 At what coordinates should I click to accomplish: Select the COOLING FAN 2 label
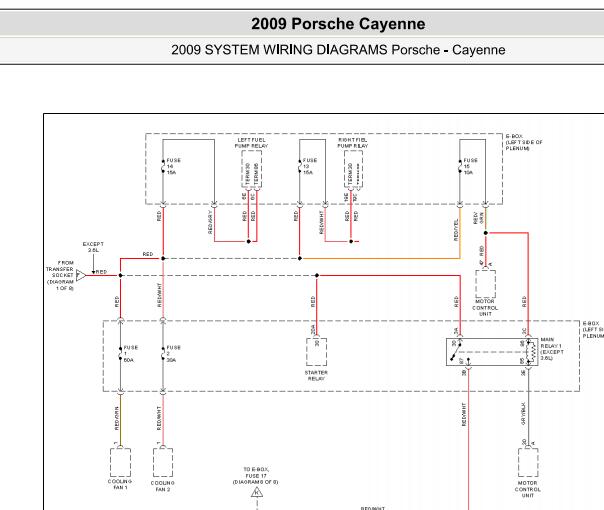click(x=163, y=486)
